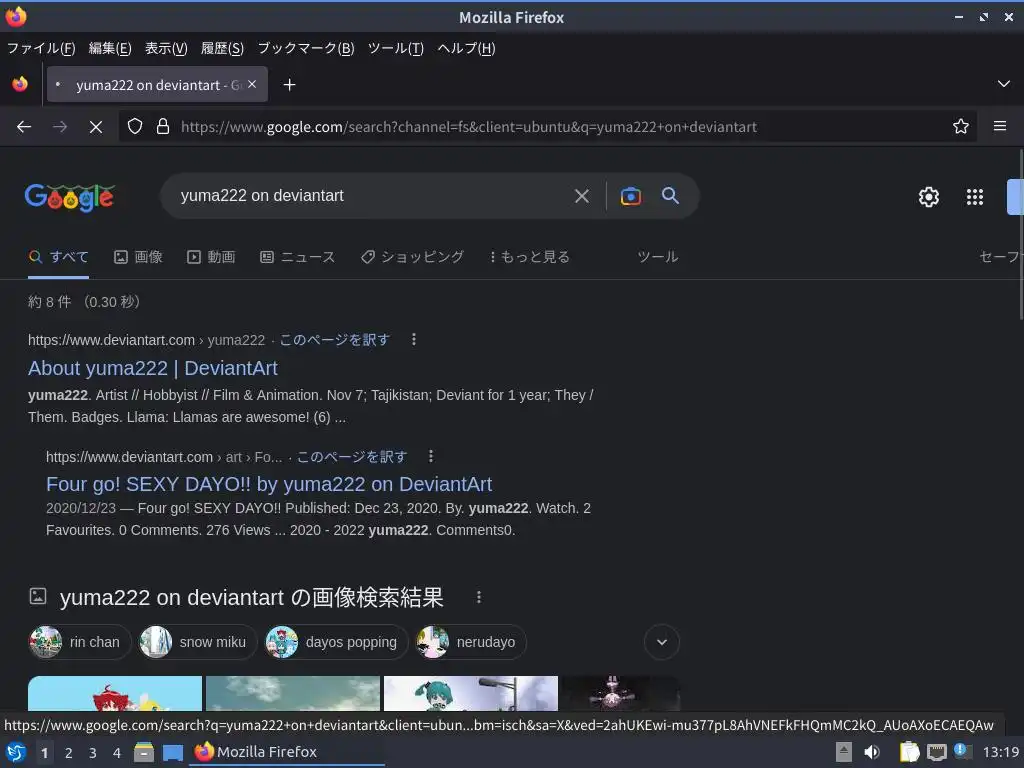
Task: Translate second result このページを訳す
Action: pyautogui.click(x=352, y=456)
